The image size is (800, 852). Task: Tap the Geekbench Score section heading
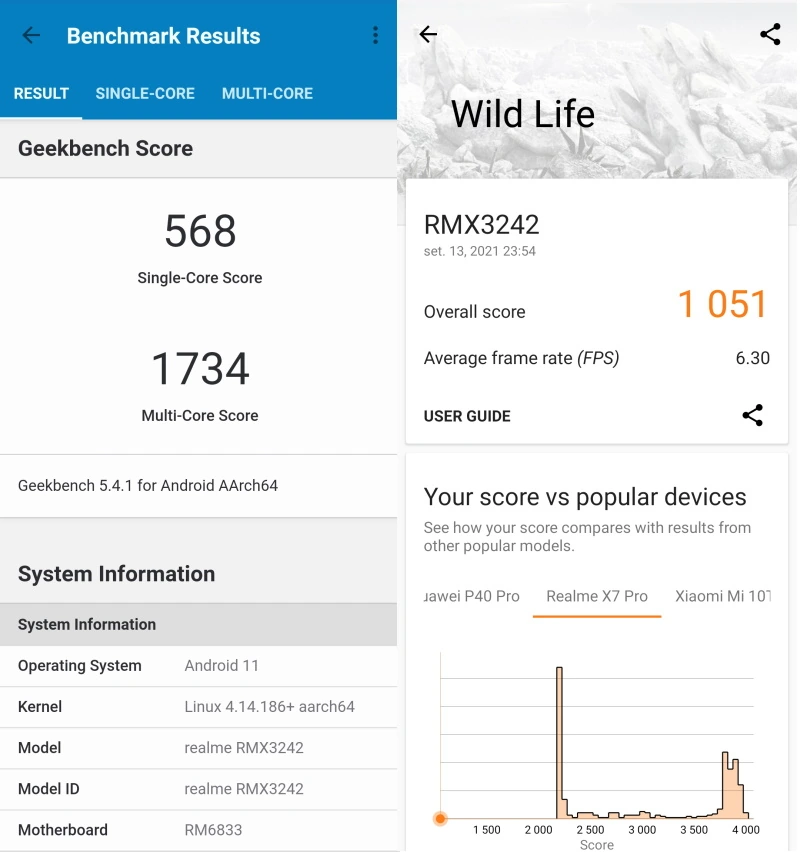(105, 148)
